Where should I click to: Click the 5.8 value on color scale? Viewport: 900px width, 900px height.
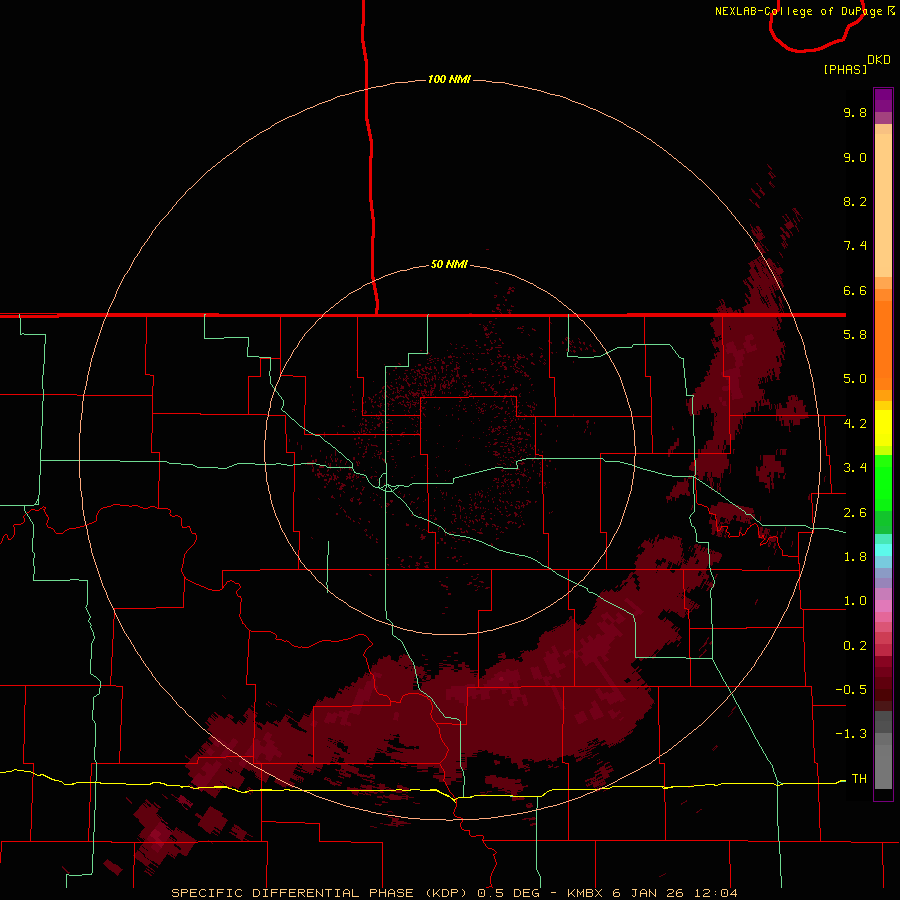point(855,335)
